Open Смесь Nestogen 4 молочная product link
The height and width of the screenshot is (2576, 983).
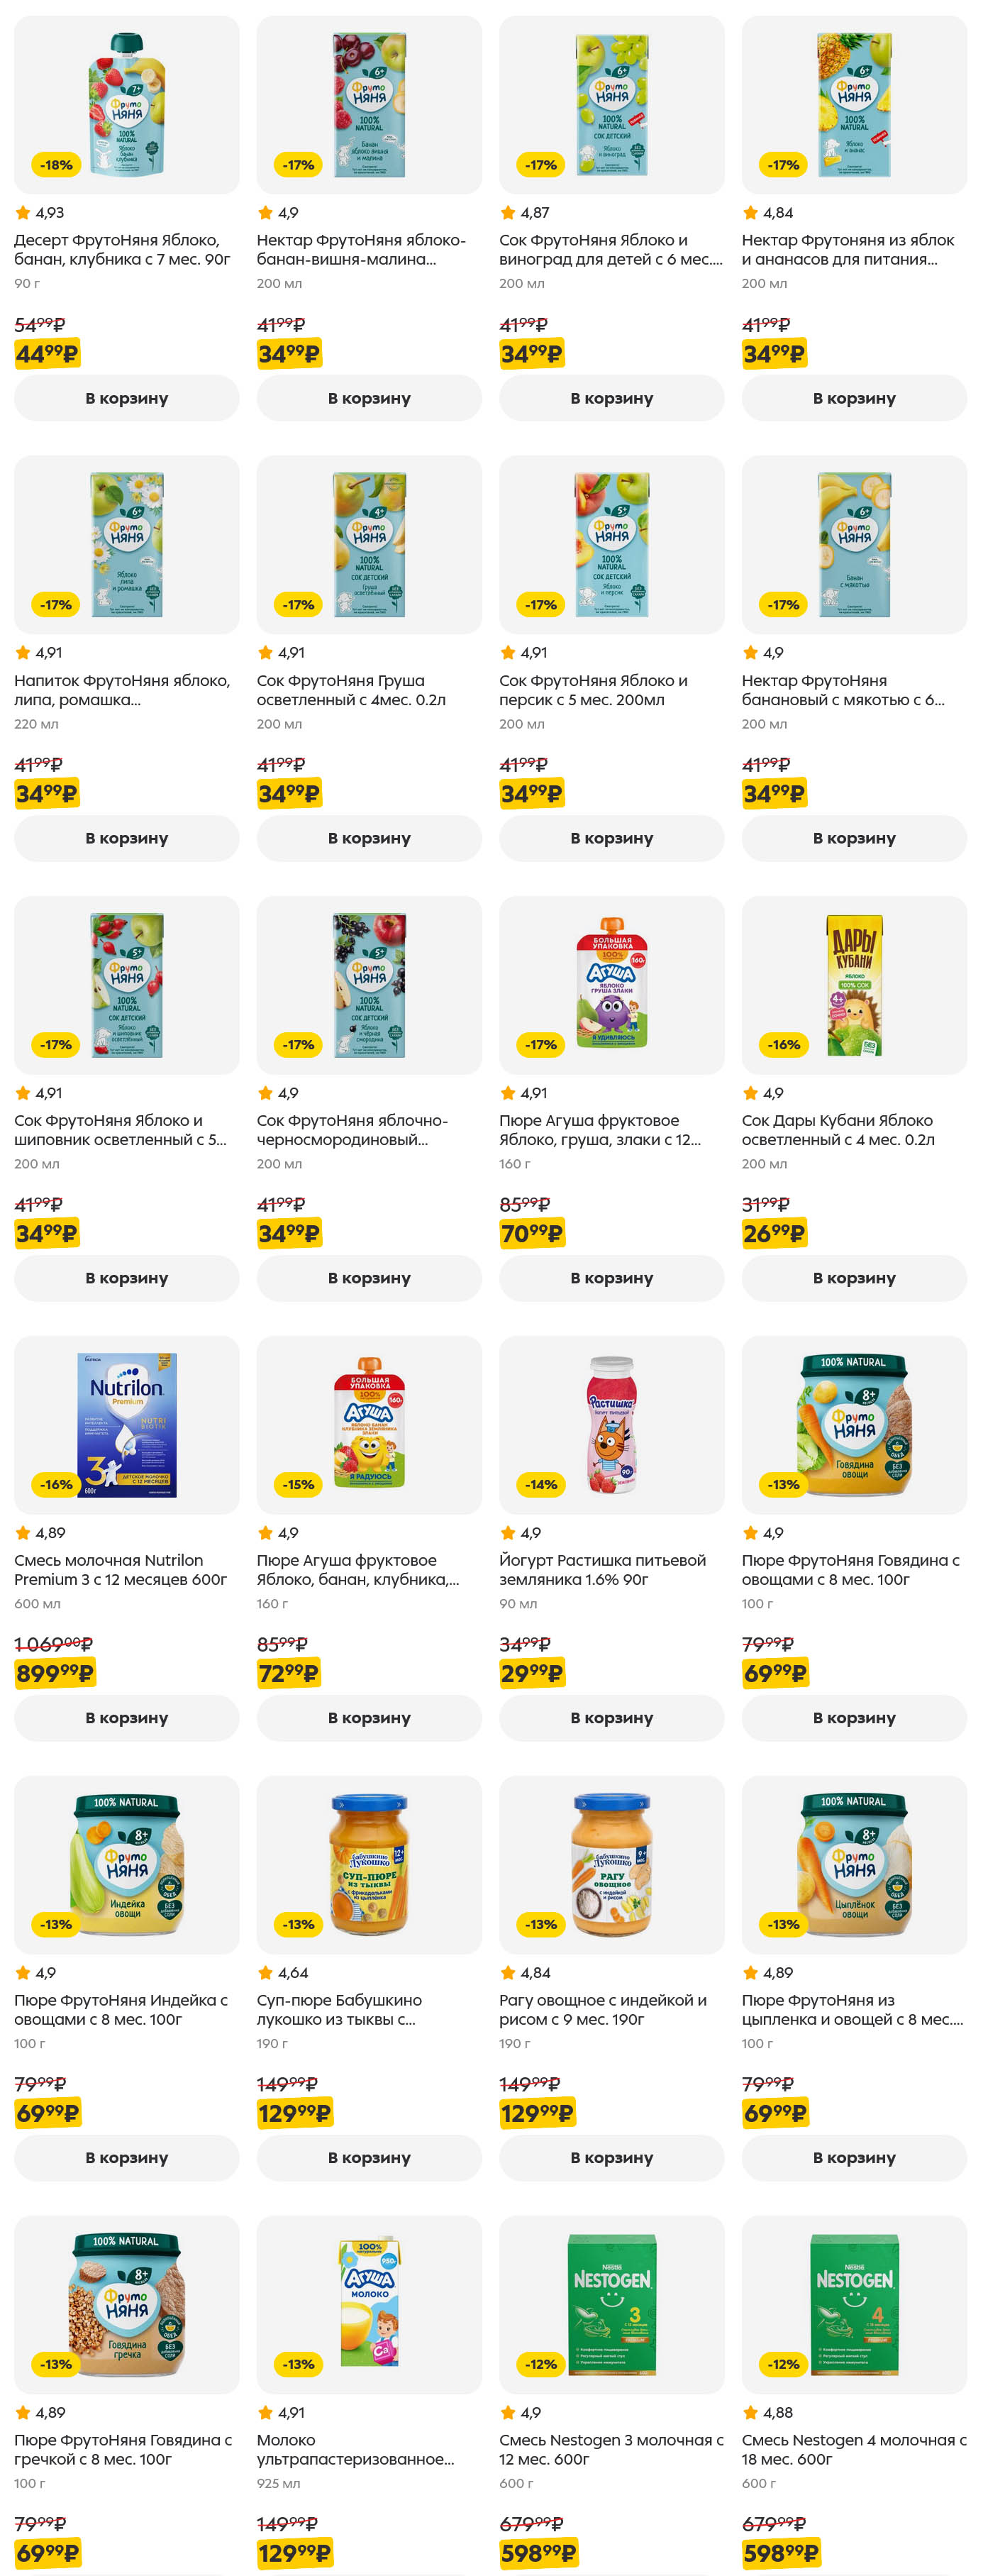point(853,2449)
